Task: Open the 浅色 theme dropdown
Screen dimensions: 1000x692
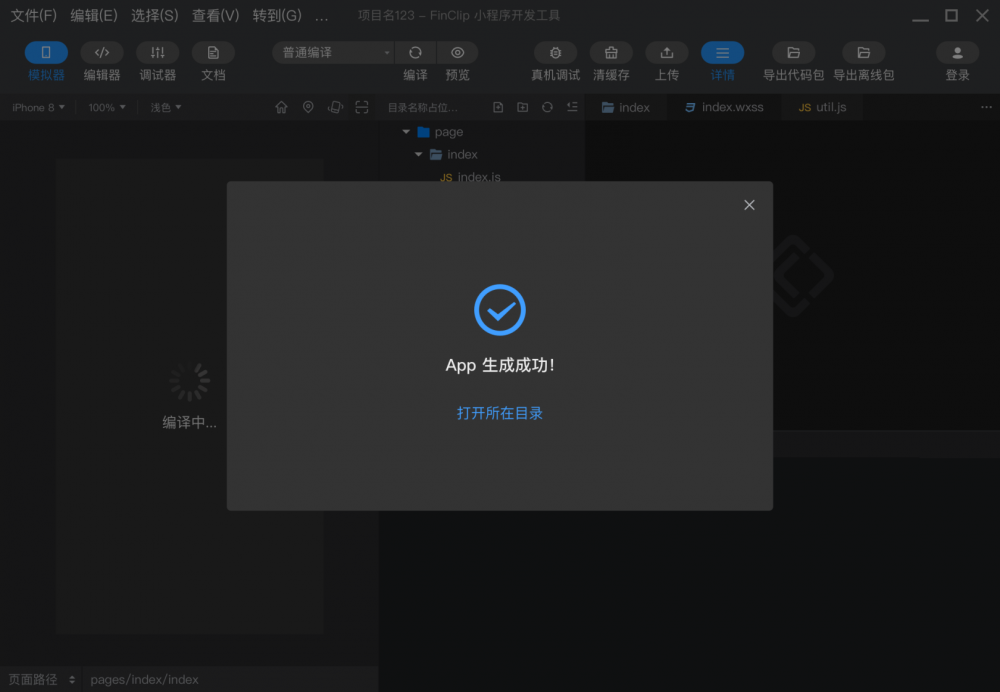Action: click(166, 107)
